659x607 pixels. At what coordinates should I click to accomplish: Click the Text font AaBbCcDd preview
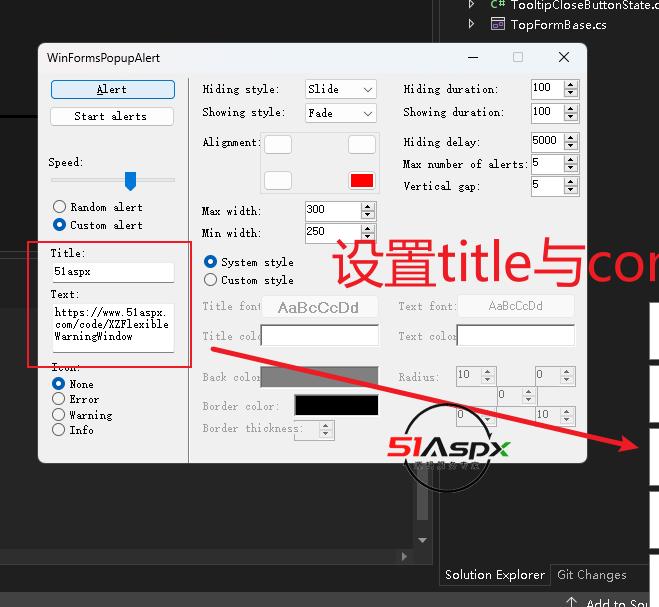[x=516, y=306]
